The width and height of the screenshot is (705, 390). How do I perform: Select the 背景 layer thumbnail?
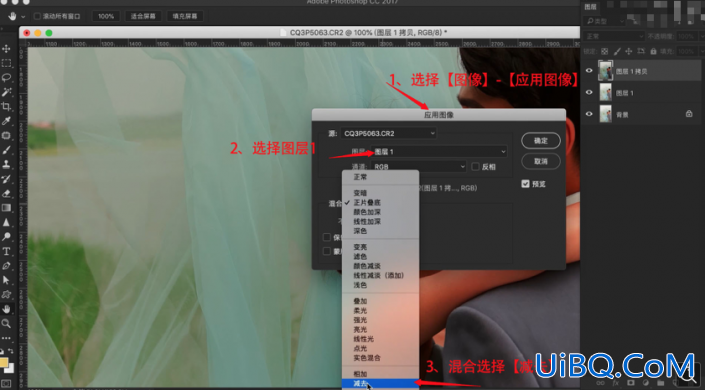(x=606, y=114)
